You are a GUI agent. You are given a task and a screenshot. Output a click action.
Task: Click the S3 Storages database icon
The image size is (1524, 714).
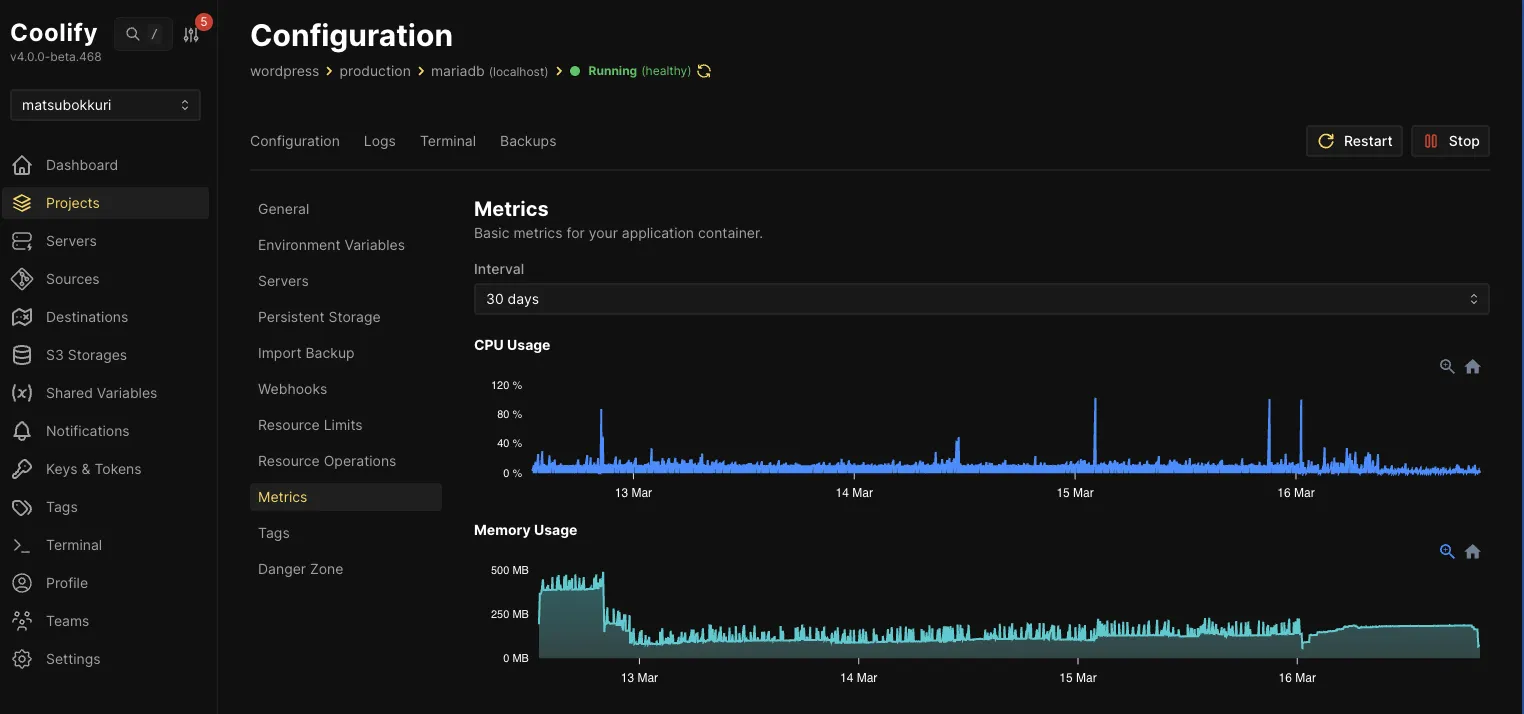[x=22, y=355]
